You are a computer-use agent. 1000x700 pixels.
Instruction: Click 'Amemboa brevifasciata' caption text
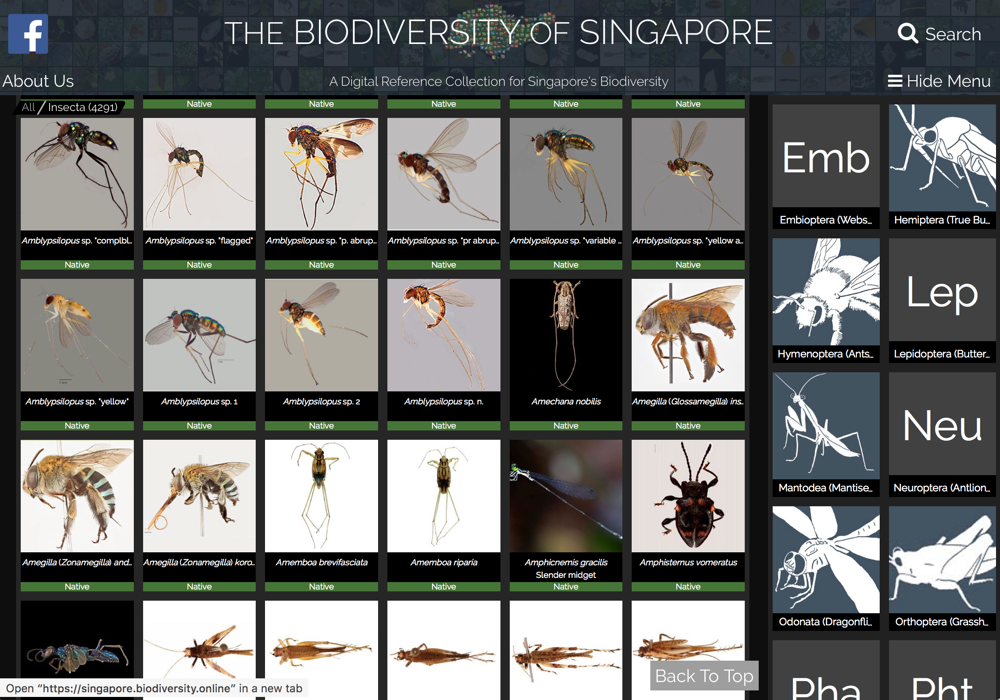click(x=321, y=562)
